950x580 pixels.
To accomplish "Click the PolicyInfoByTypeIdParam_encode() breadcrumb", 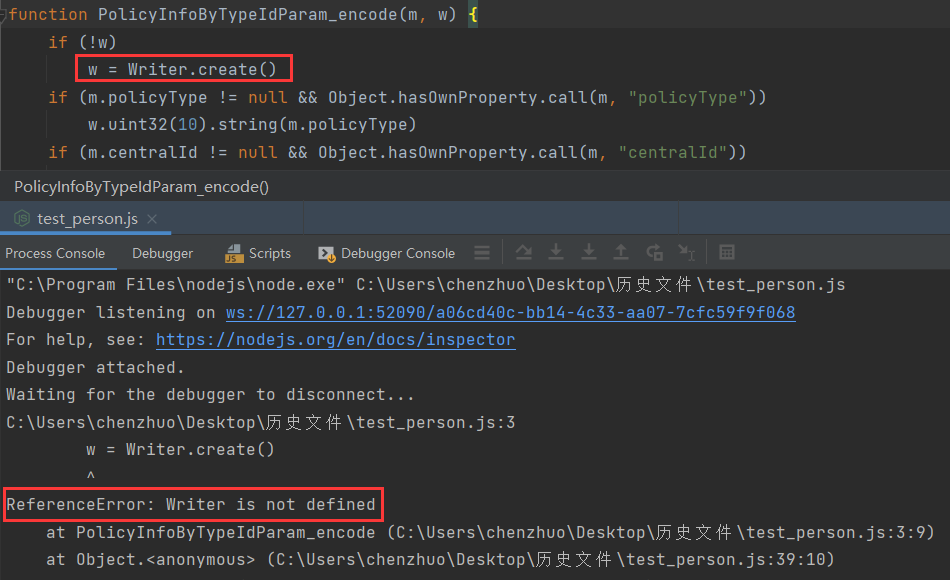I will pyautogui.click(x=141, y=187).
